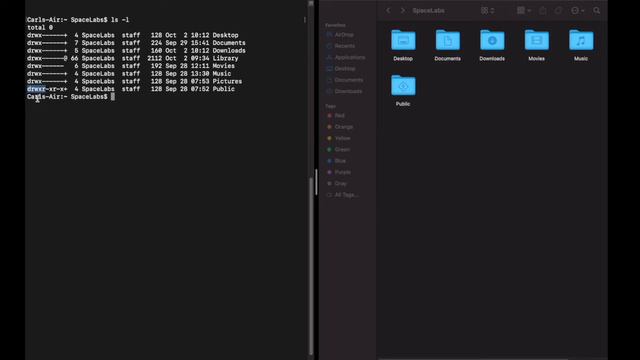The height and width of the screenshot is (360, 640).
Task: Click the 'total 0' line in Terminal
Action: tap(40, 27)
